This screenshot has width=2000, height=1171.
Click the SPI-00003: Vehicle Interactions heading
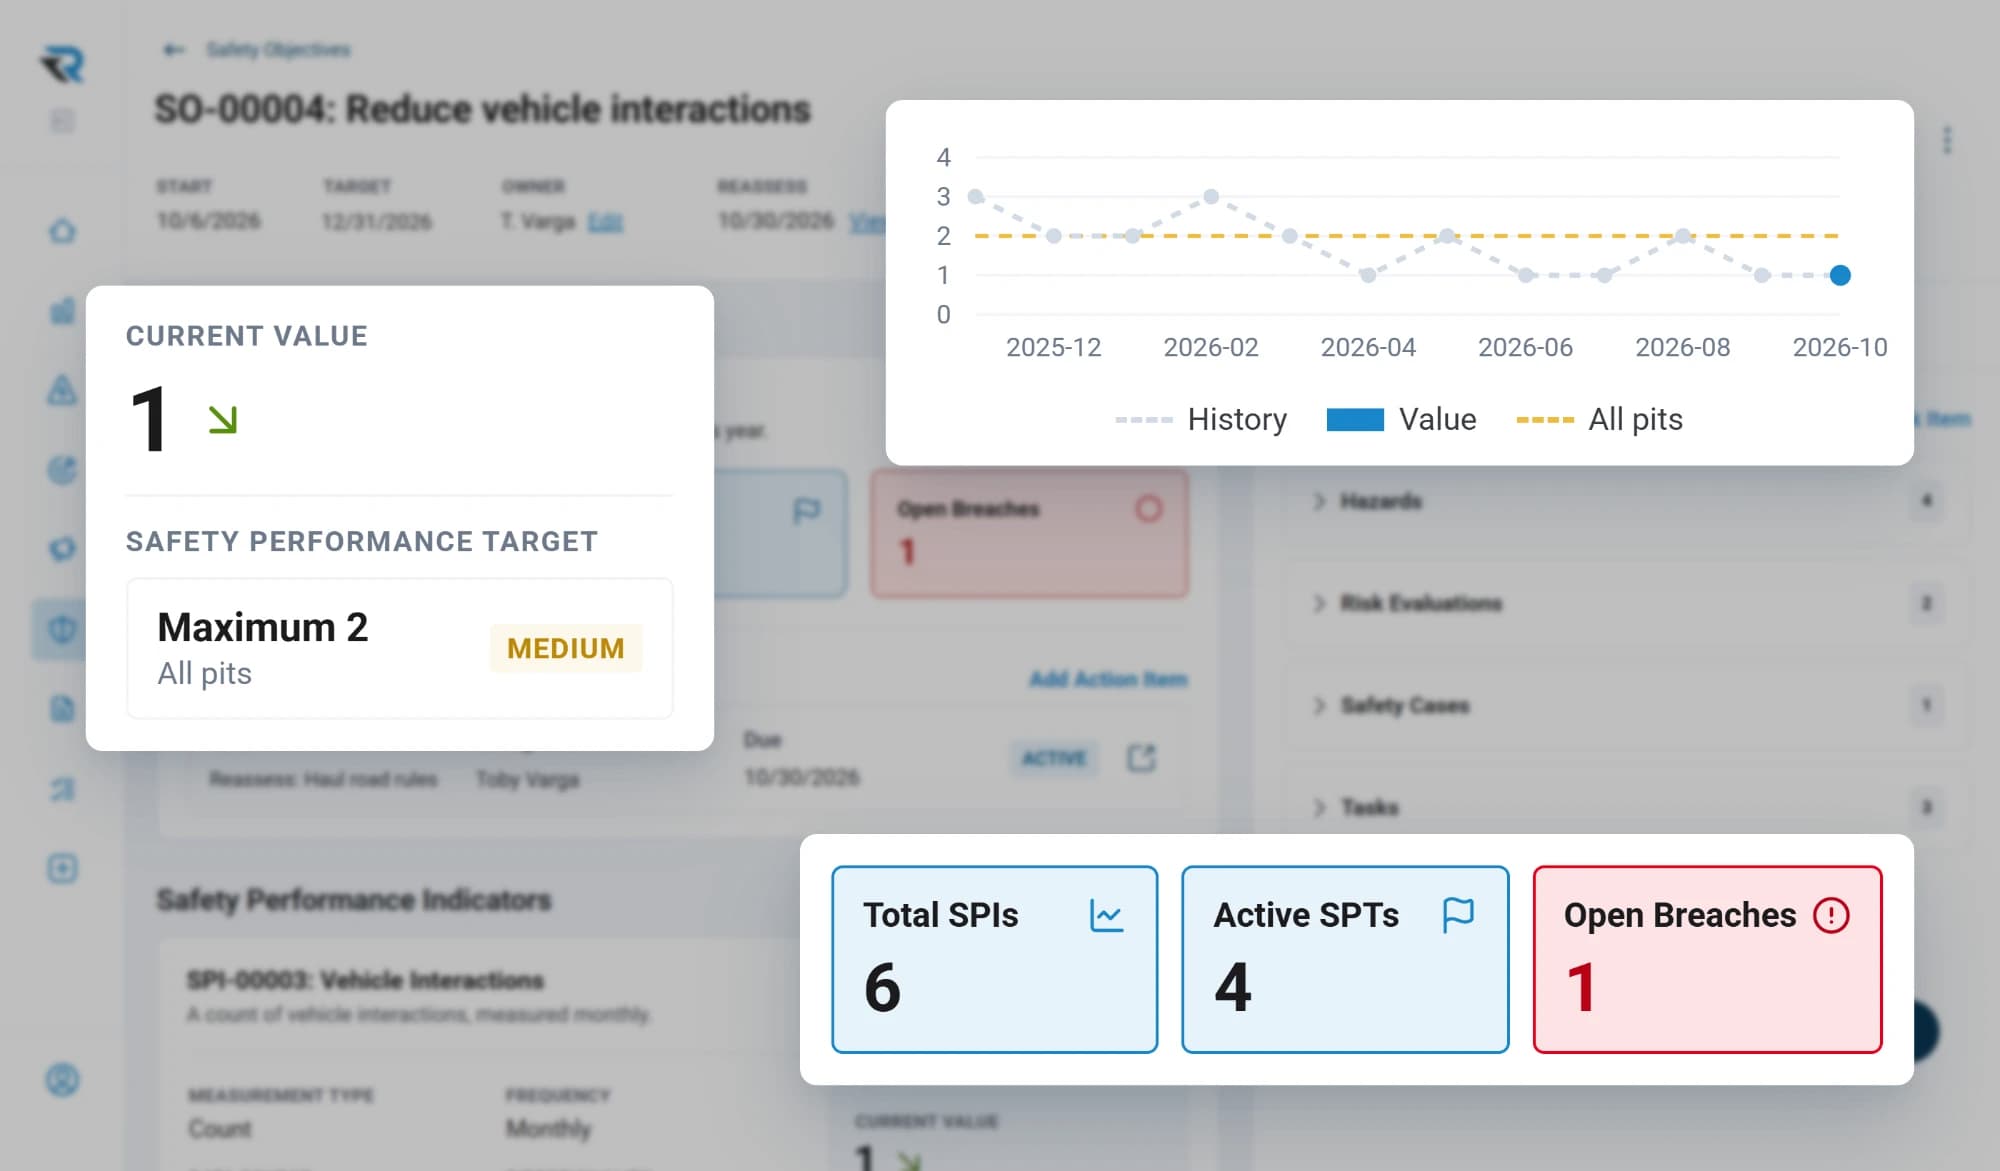pyautogui.click(x=365, y=980)
